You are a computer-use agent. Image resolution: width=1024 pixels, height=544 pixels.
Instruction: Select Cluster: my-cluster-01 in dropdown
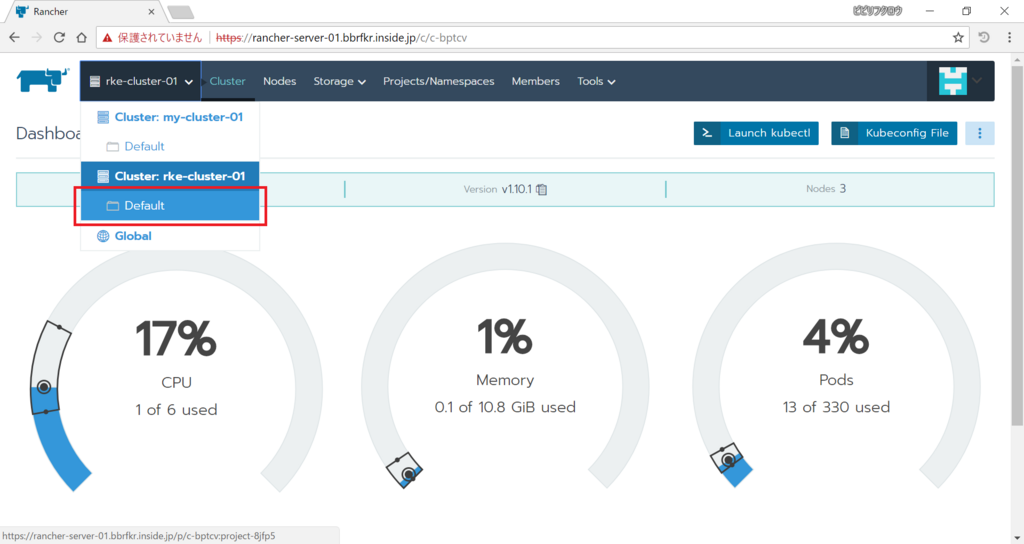click(170, 117)
